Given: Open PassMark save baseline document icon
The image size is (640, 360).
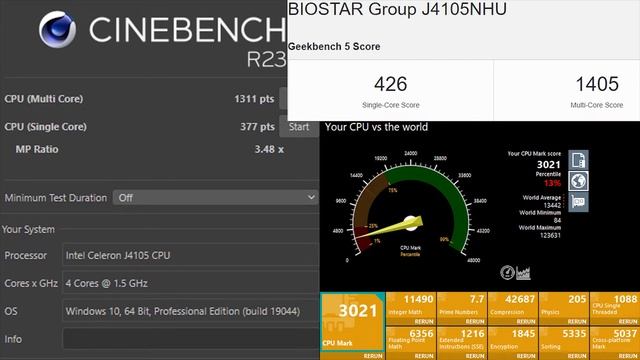Looking at the screenshot, I should 578,160.
